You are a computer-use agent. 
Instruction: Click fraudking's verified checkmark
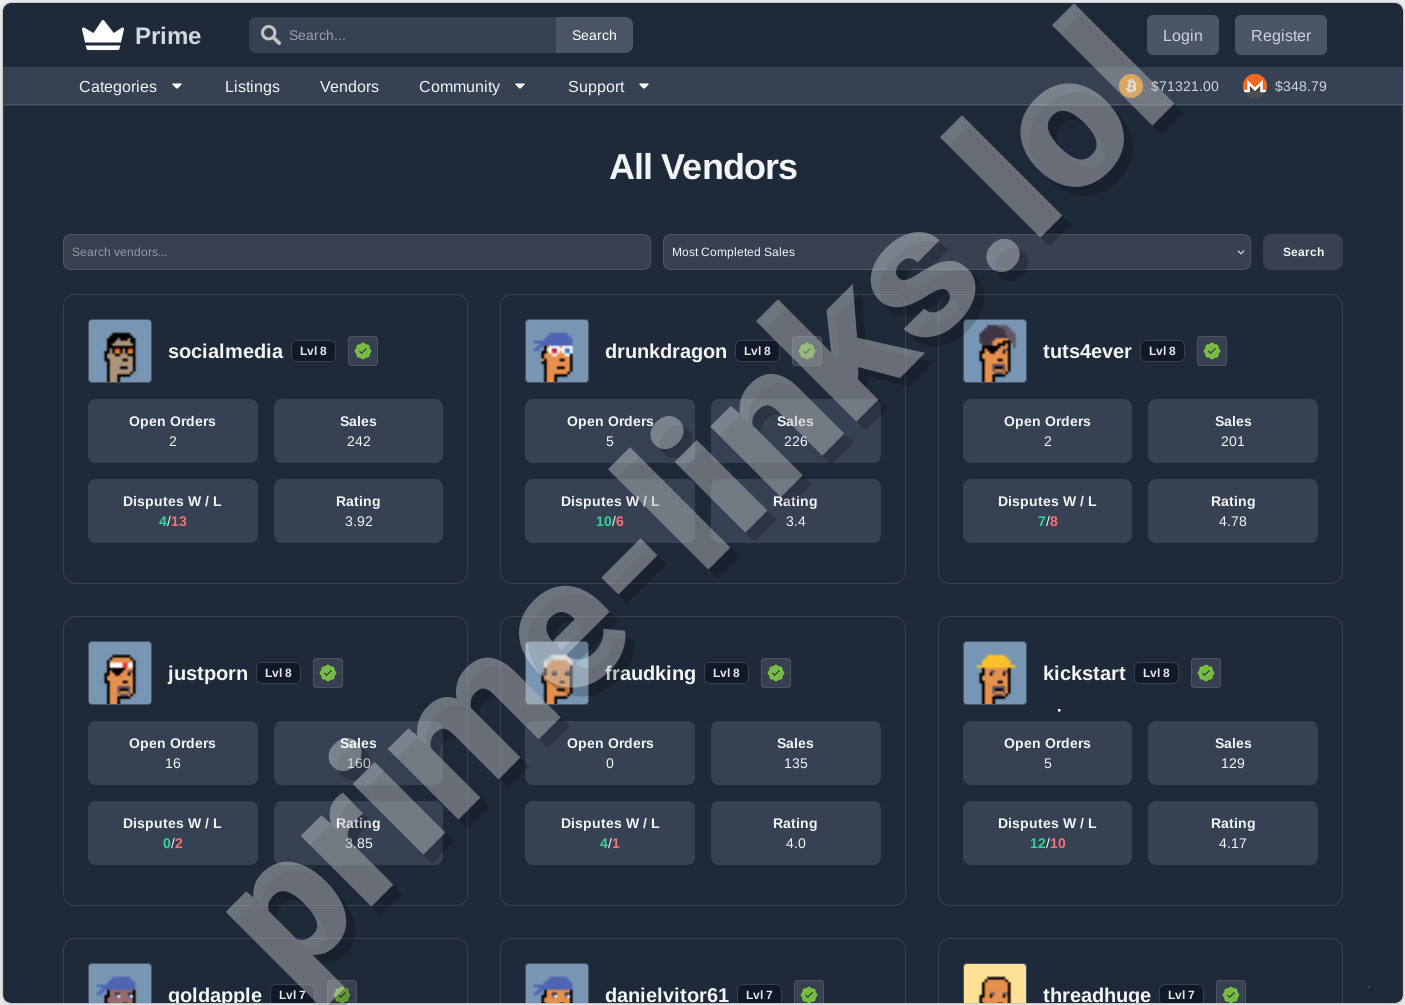[776, 673]
